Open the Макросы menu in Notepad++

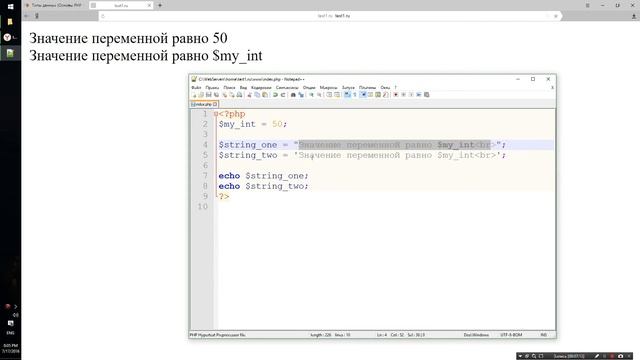click(x=329, y=87)
